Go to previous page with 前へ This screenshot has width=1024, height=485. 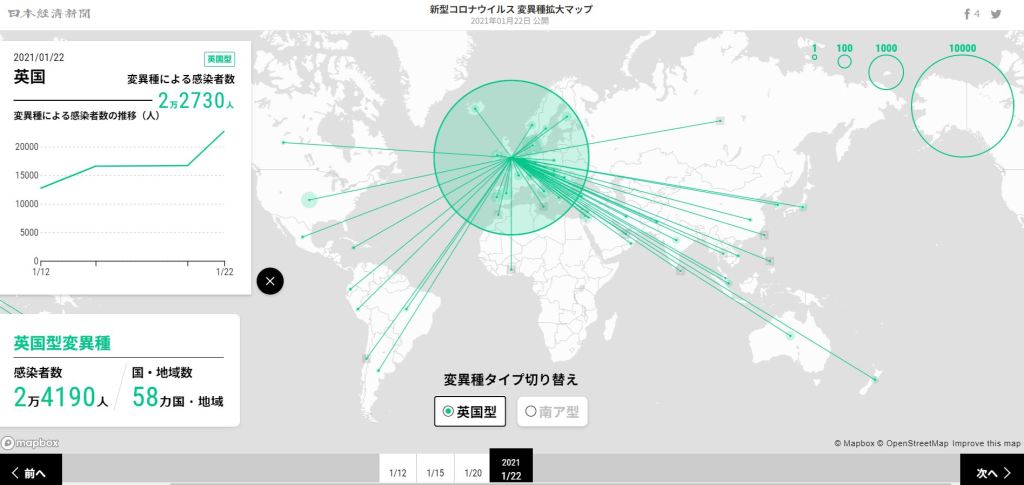[x=30, y=472]
